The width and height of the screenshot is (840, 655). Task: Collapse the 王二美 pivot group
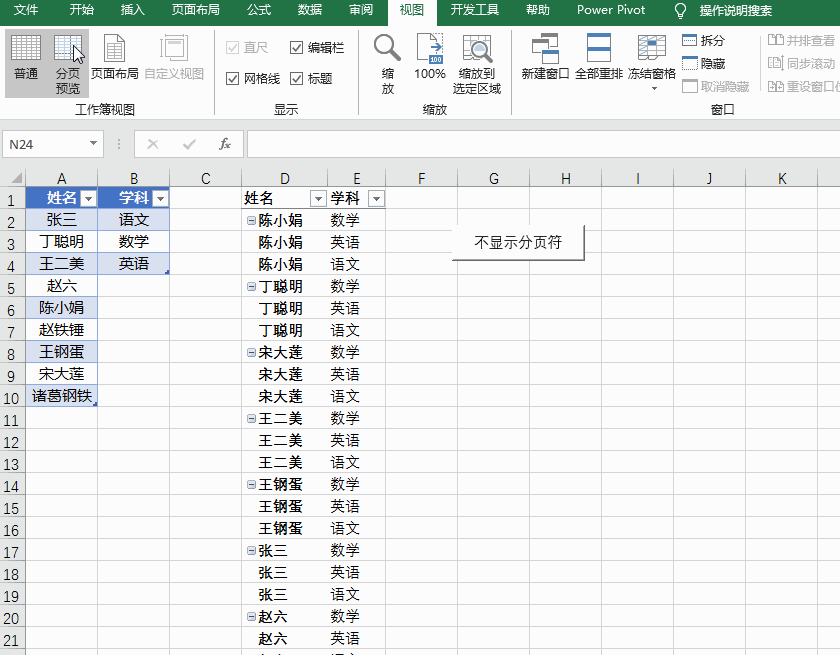coord(251,418)
